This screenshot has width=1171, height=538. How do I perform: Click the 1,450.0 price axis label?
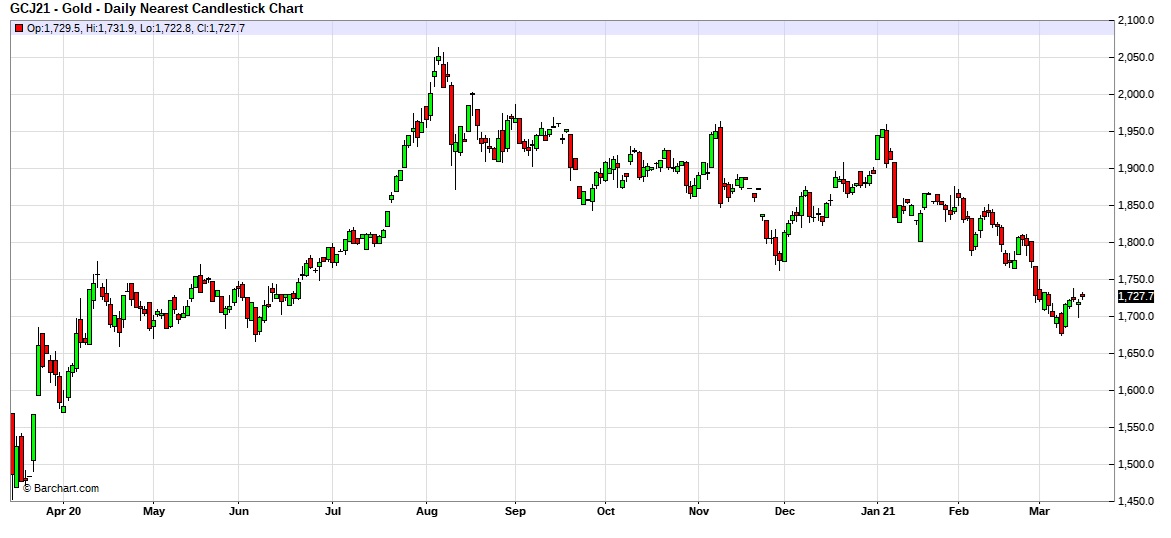click(x=1137, y=501)
